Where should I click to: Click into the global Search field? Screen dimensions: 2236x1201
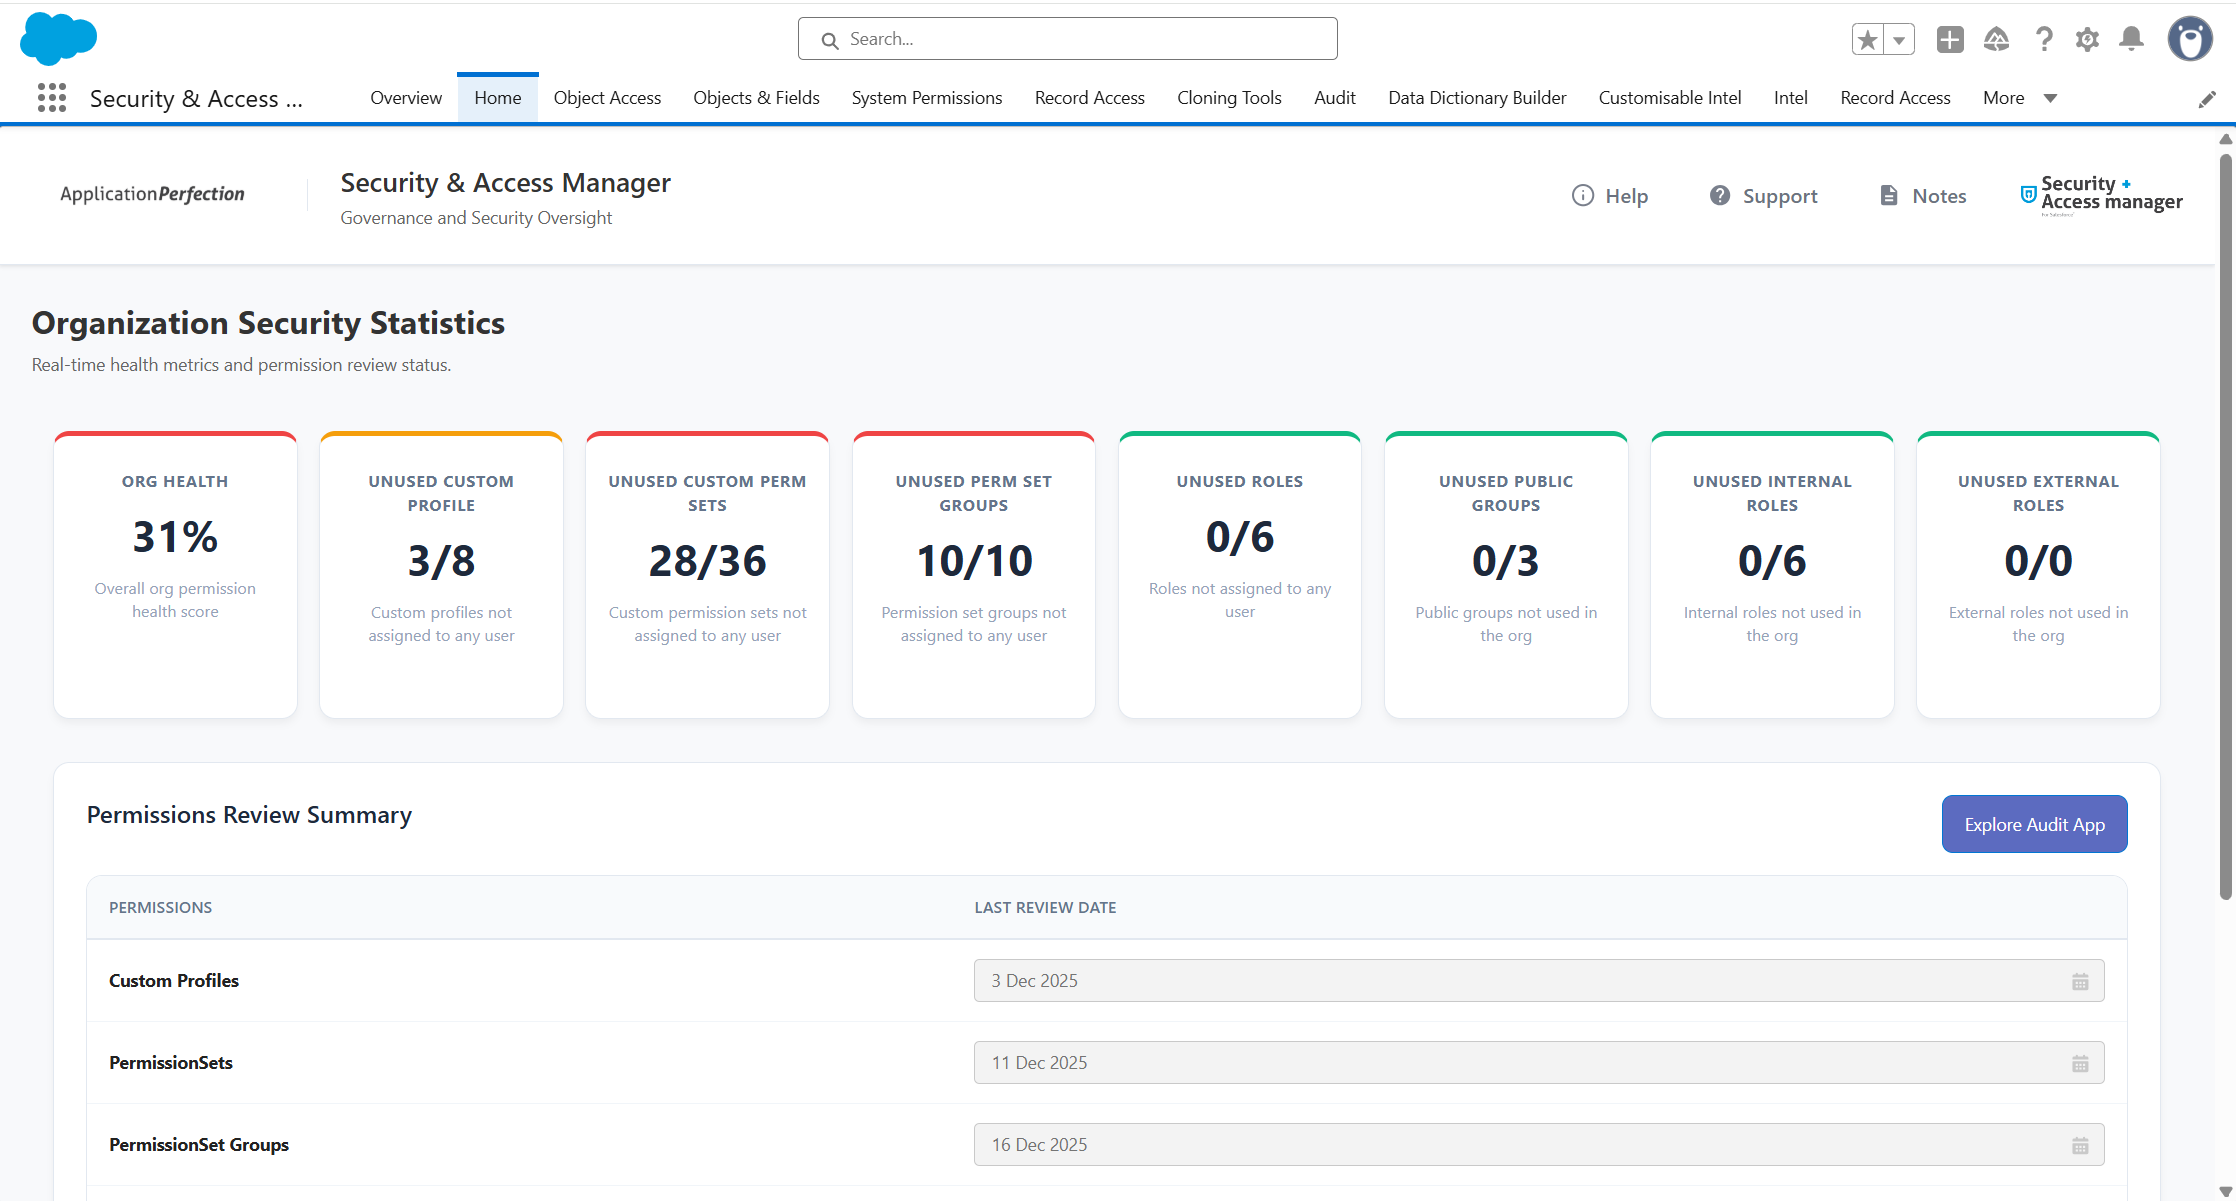point(1067,39)
